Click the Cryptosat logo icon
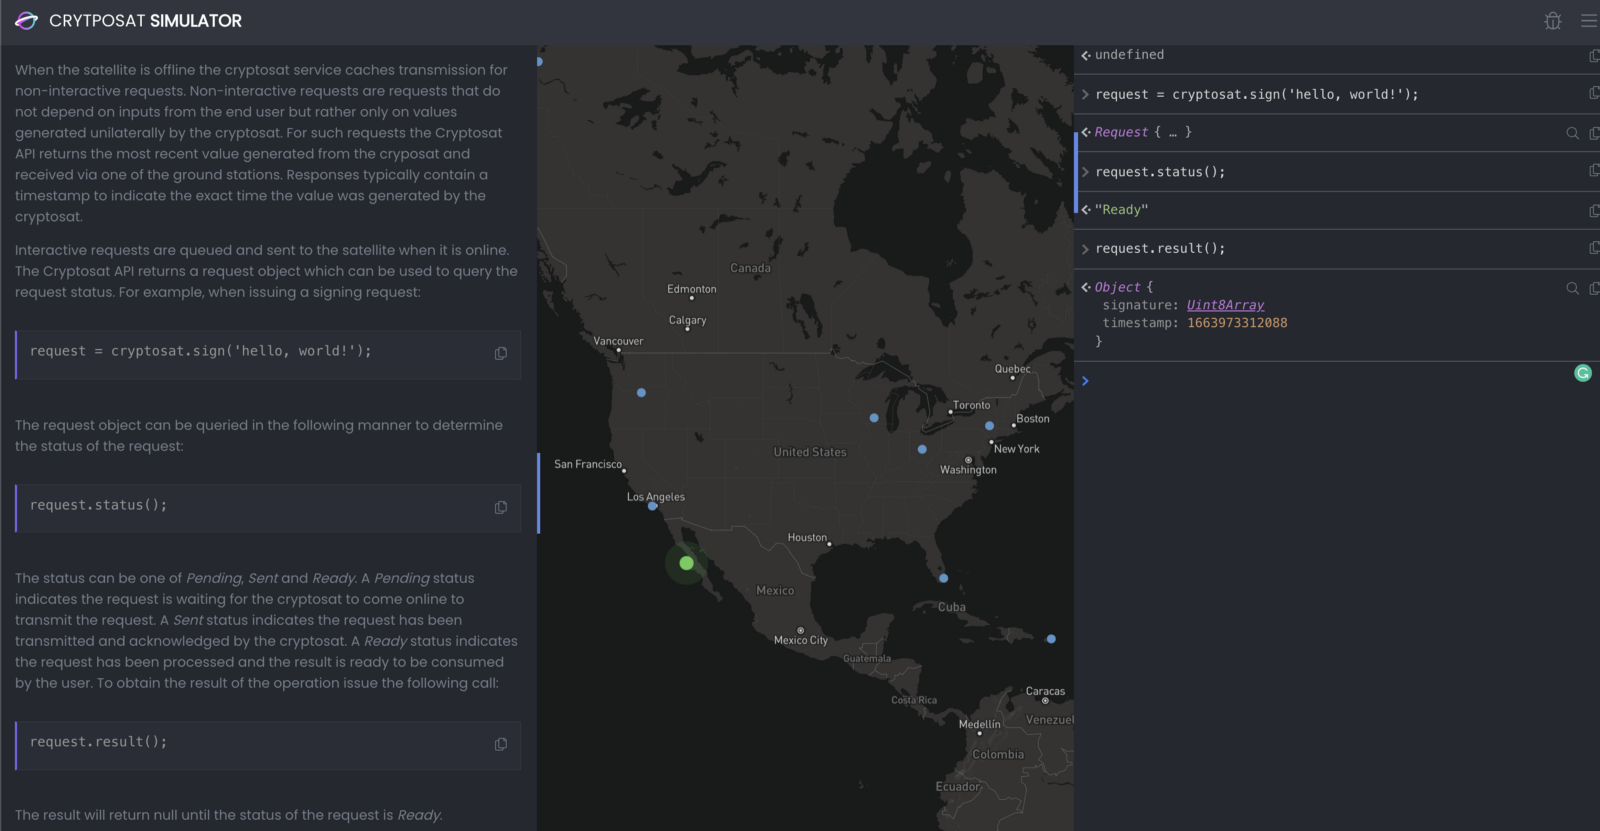Viewport: 1600px width, 831px height. click(x=27, y=21)
